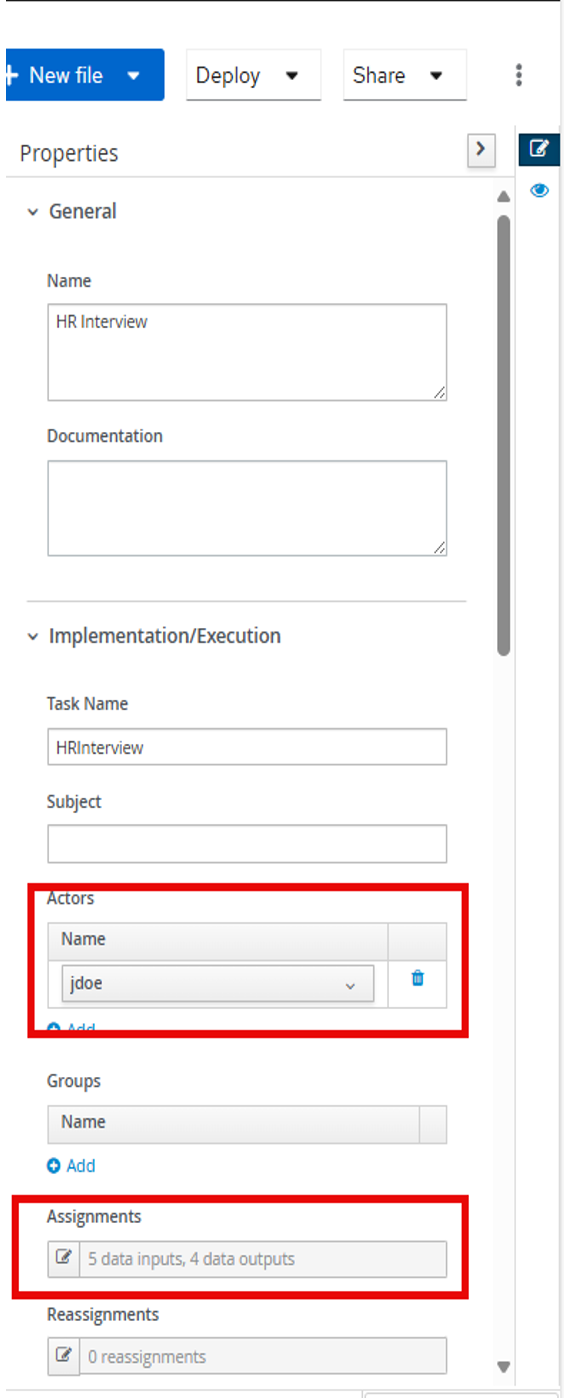Click the plus icon under Groups

pyautogui.click(x=54, y=1165)
